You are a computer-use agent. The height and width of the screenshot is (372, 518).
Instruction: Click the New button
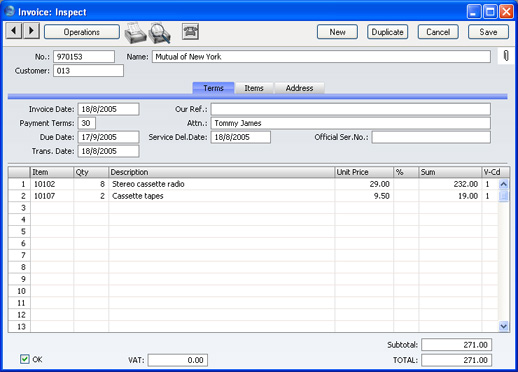pyautogui.click(x=337, y=32)
